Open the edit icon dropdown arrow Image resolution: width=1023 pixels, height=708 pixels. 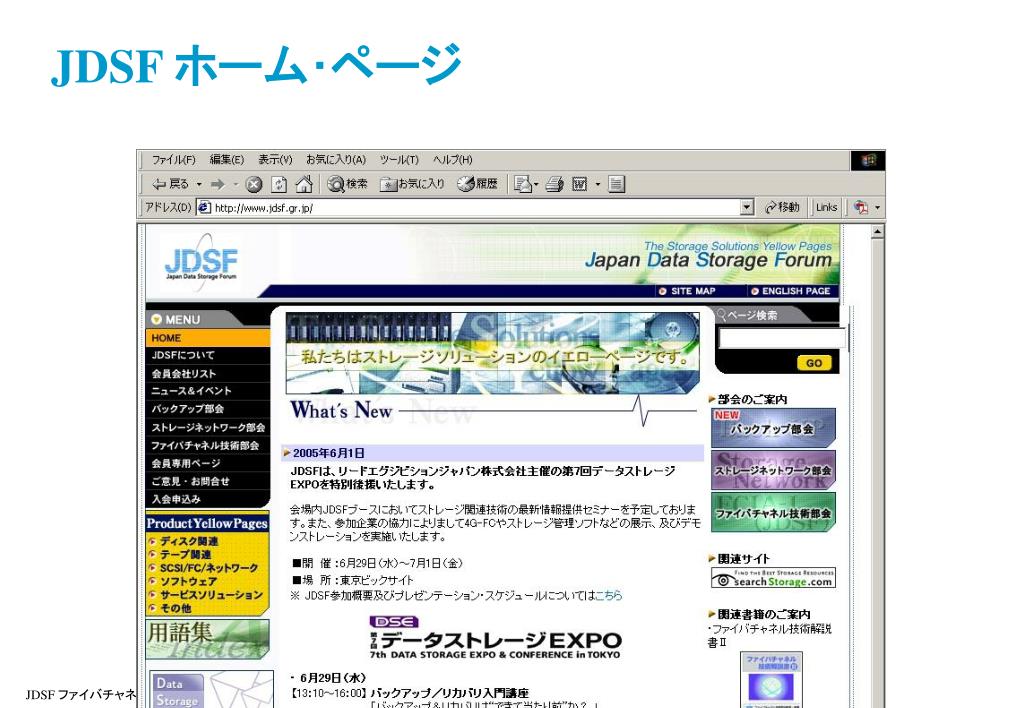pos(598,185)
